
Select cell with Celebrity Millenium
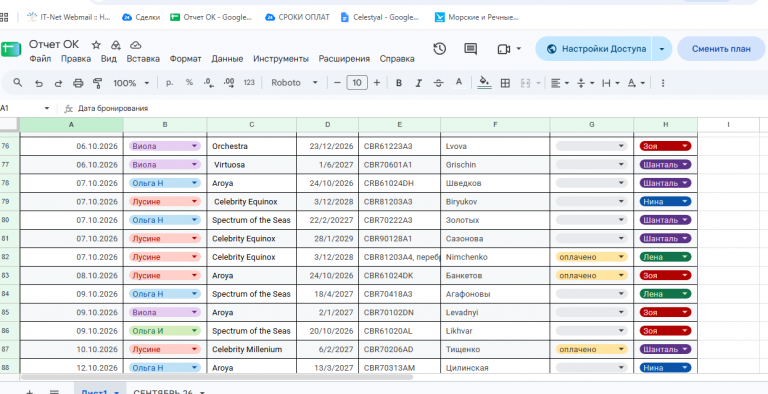point(251,349)
